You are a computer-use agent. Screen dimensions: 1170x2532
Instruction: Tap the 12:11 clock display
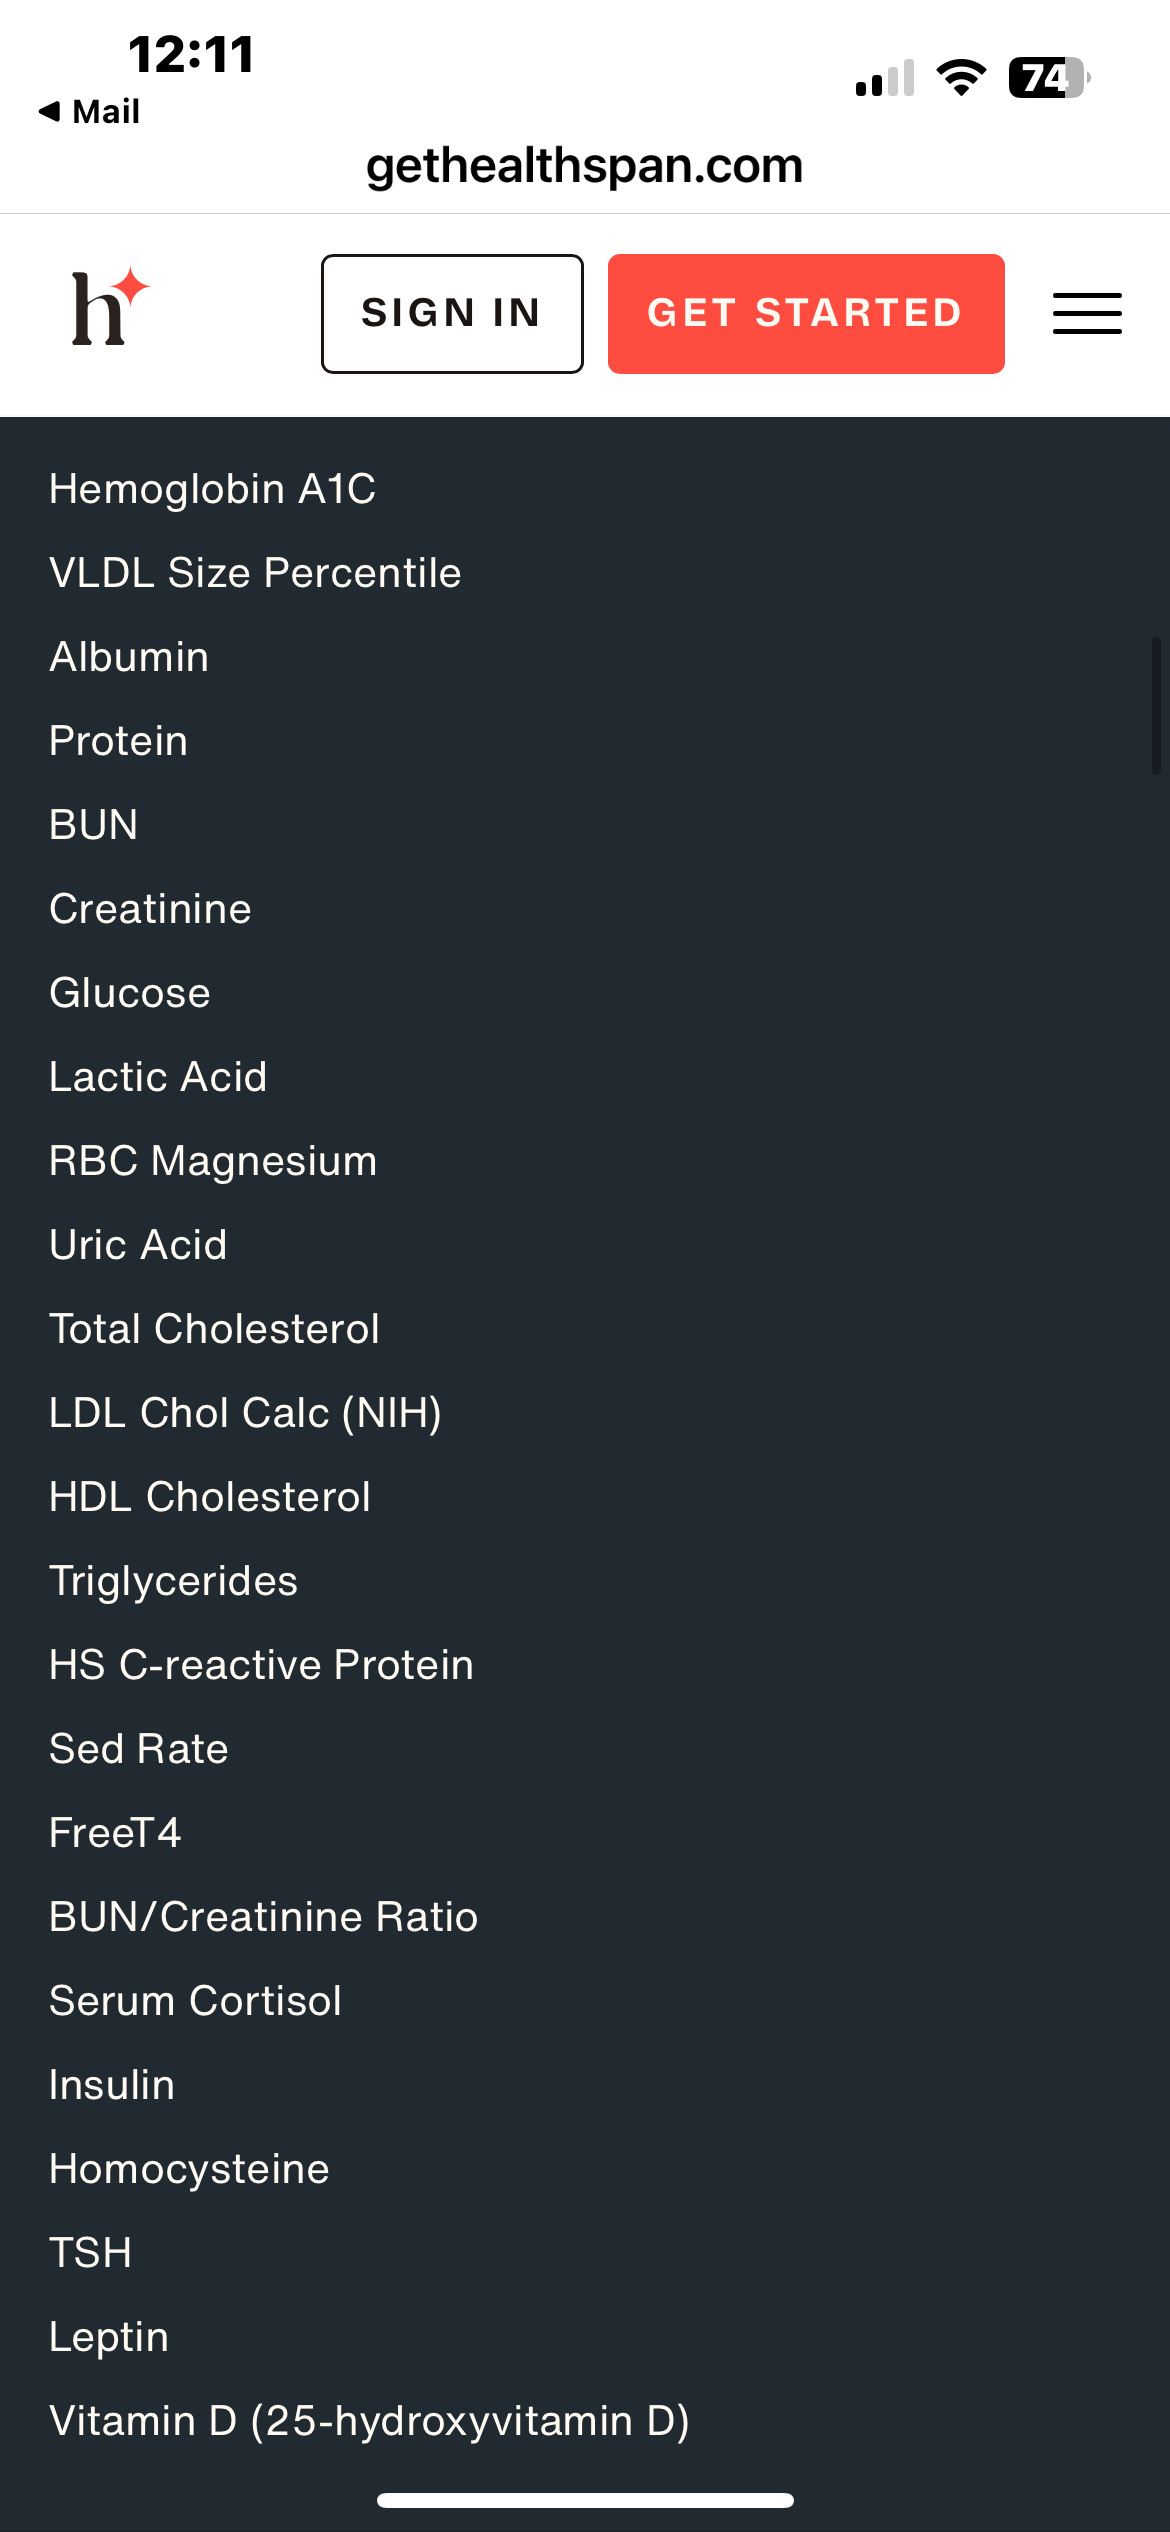(191, 55)
